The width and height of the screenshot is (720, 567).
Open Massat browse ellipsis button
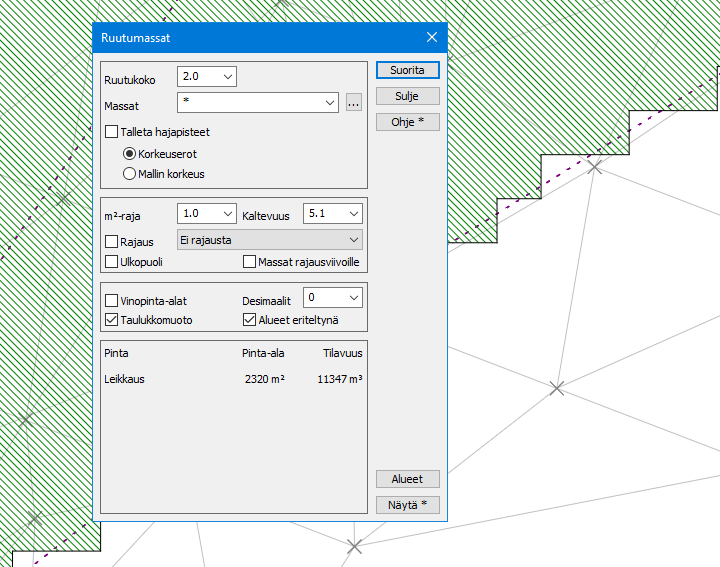tap(353, 103)
